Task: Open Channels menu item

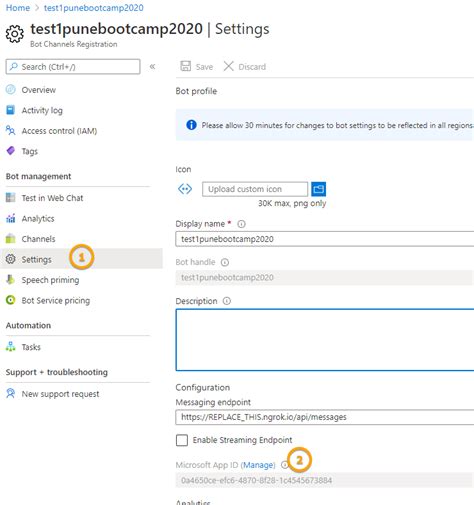Action: click(38, 239)
